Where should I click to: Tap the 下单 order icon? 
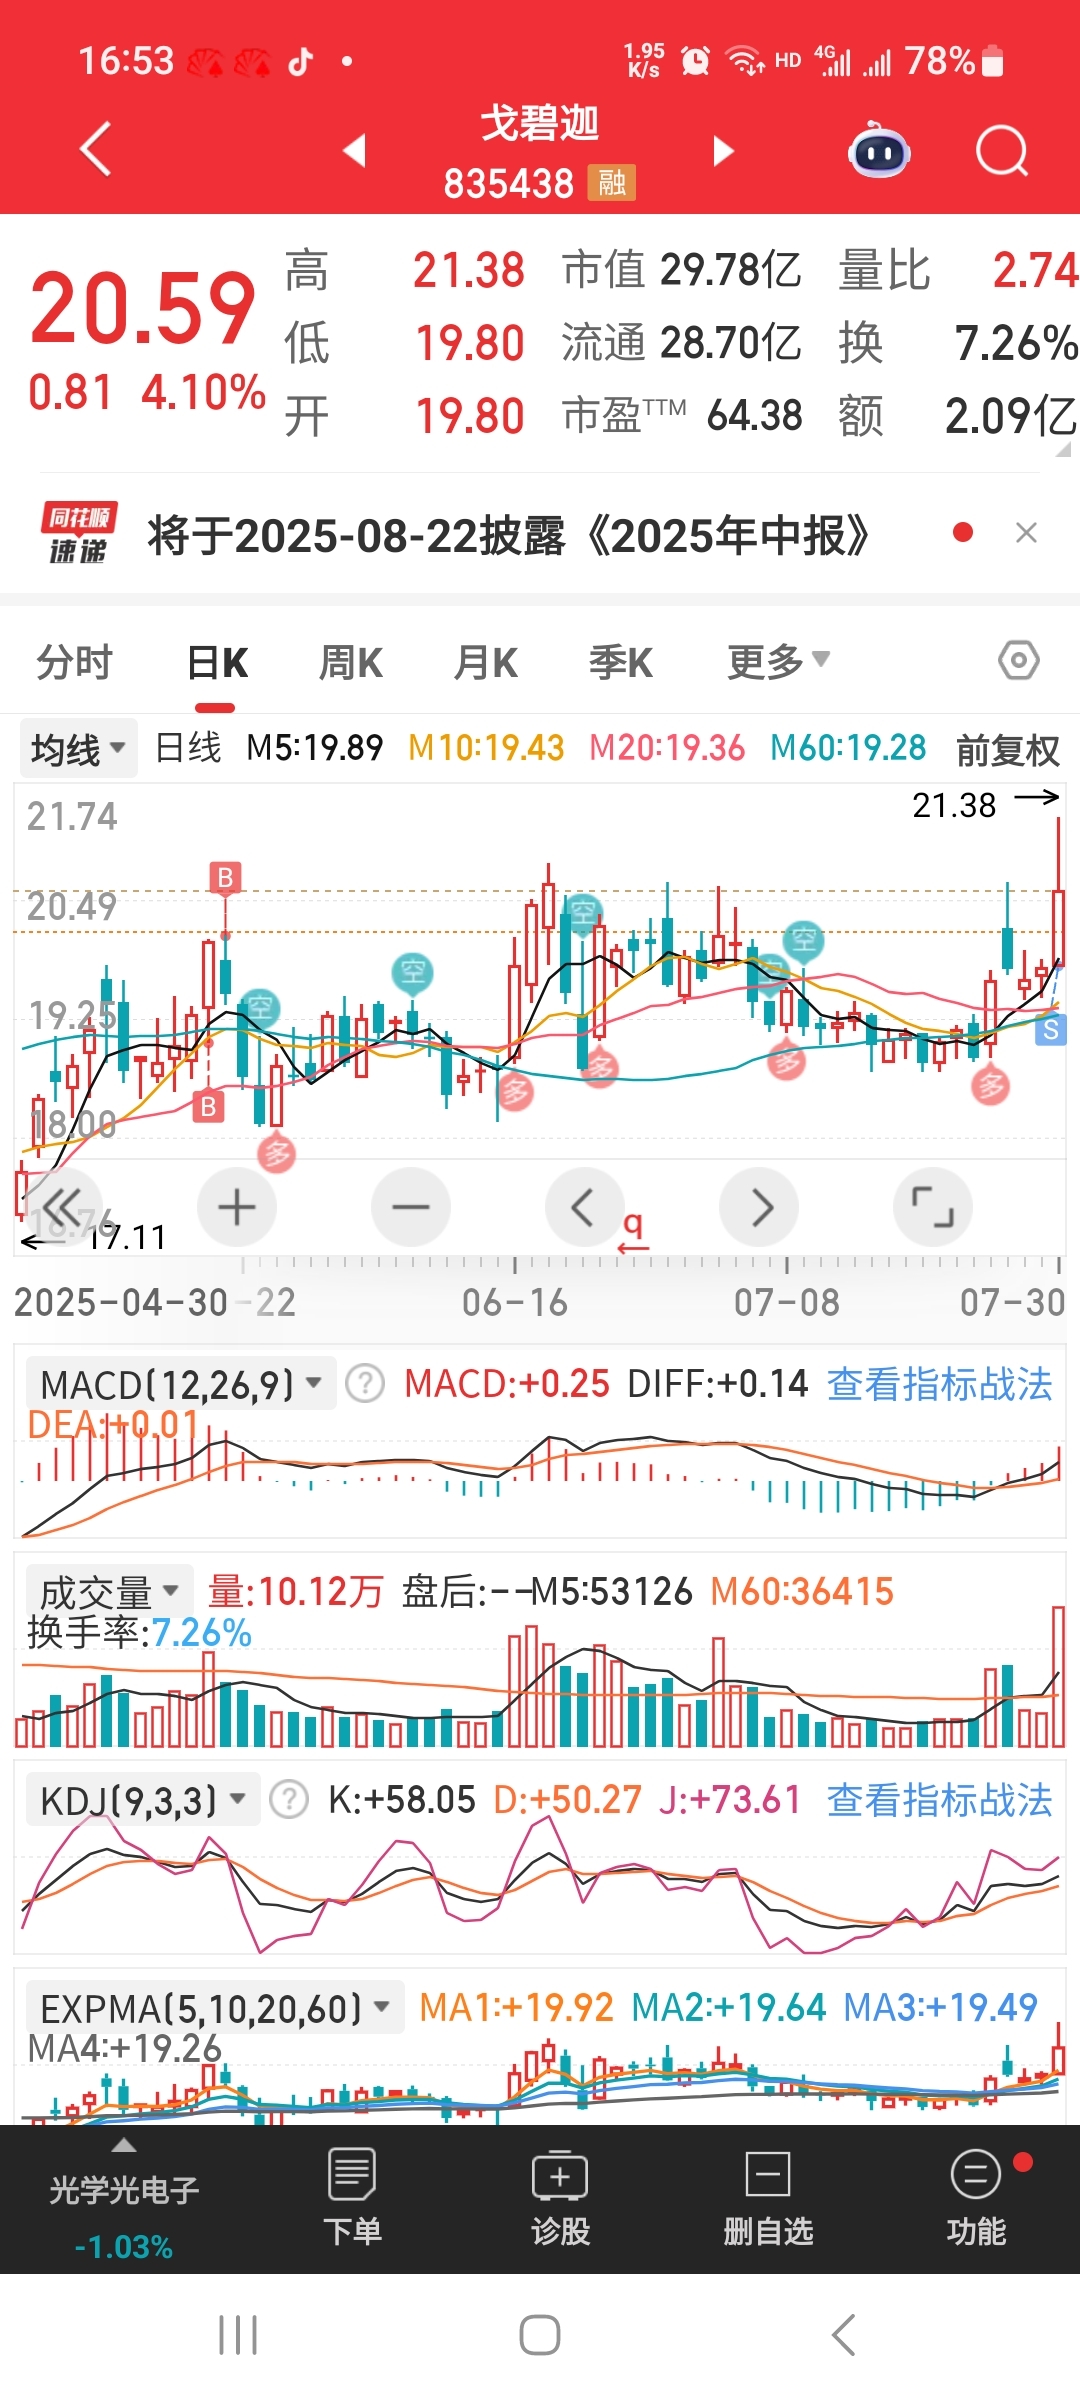352,2196
